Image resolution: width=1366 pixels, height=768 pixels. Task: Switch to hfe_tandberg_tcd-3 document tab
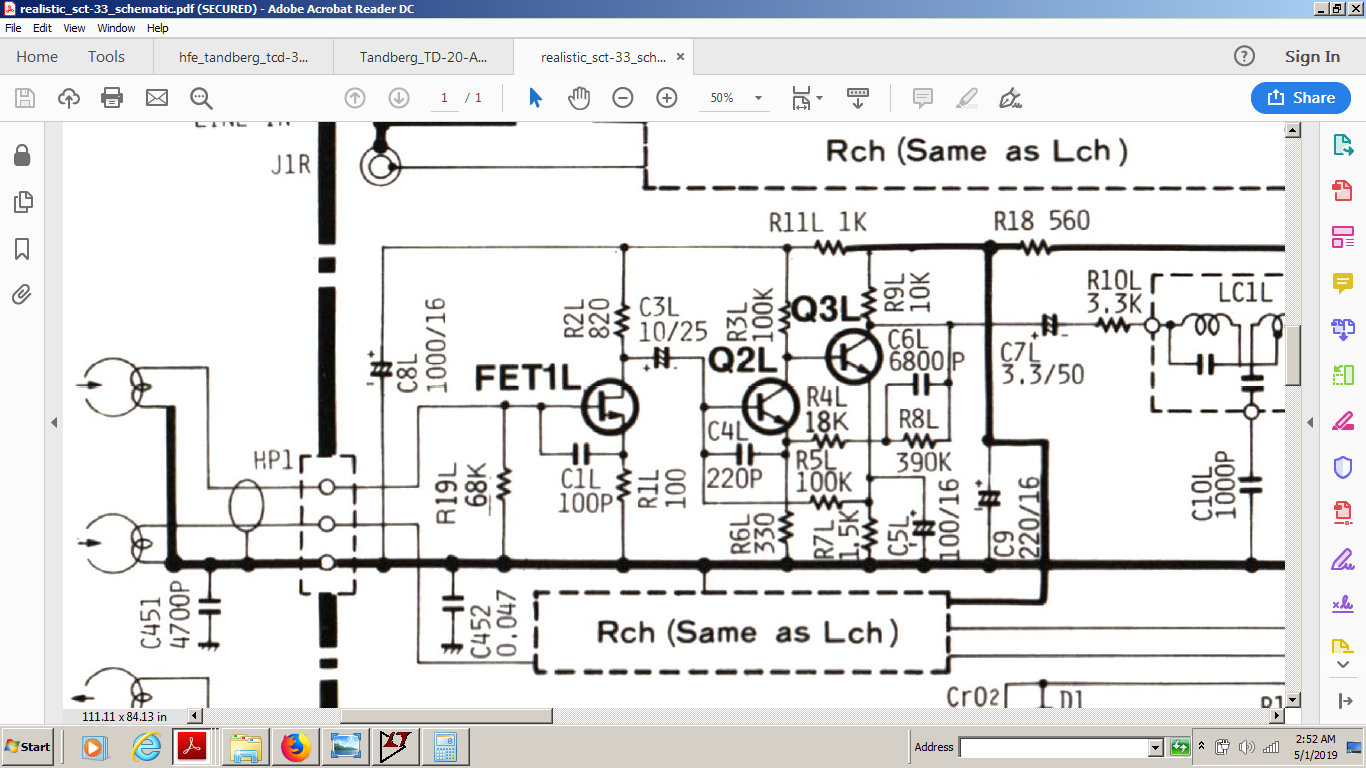coord(243,57)
